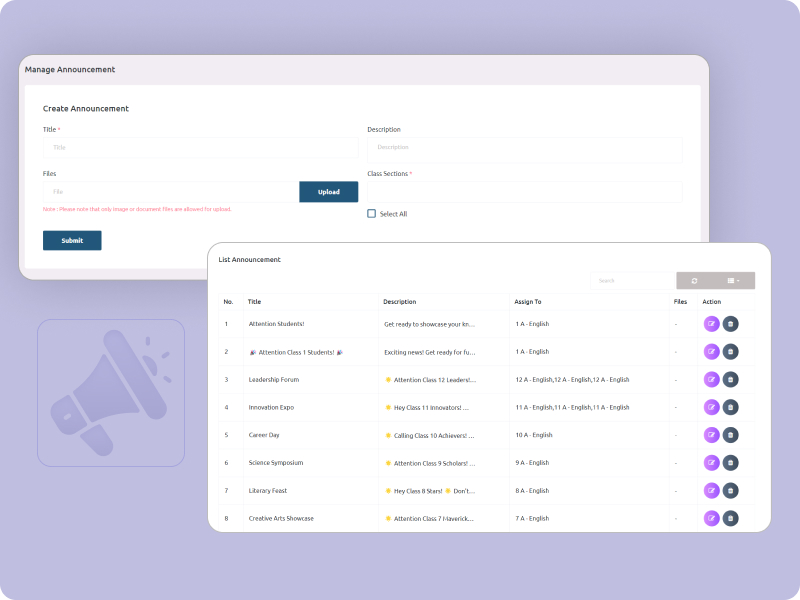Edit the Innovation Expo announcement
Screen dimensions: 800x600
[x=711, y=407]
